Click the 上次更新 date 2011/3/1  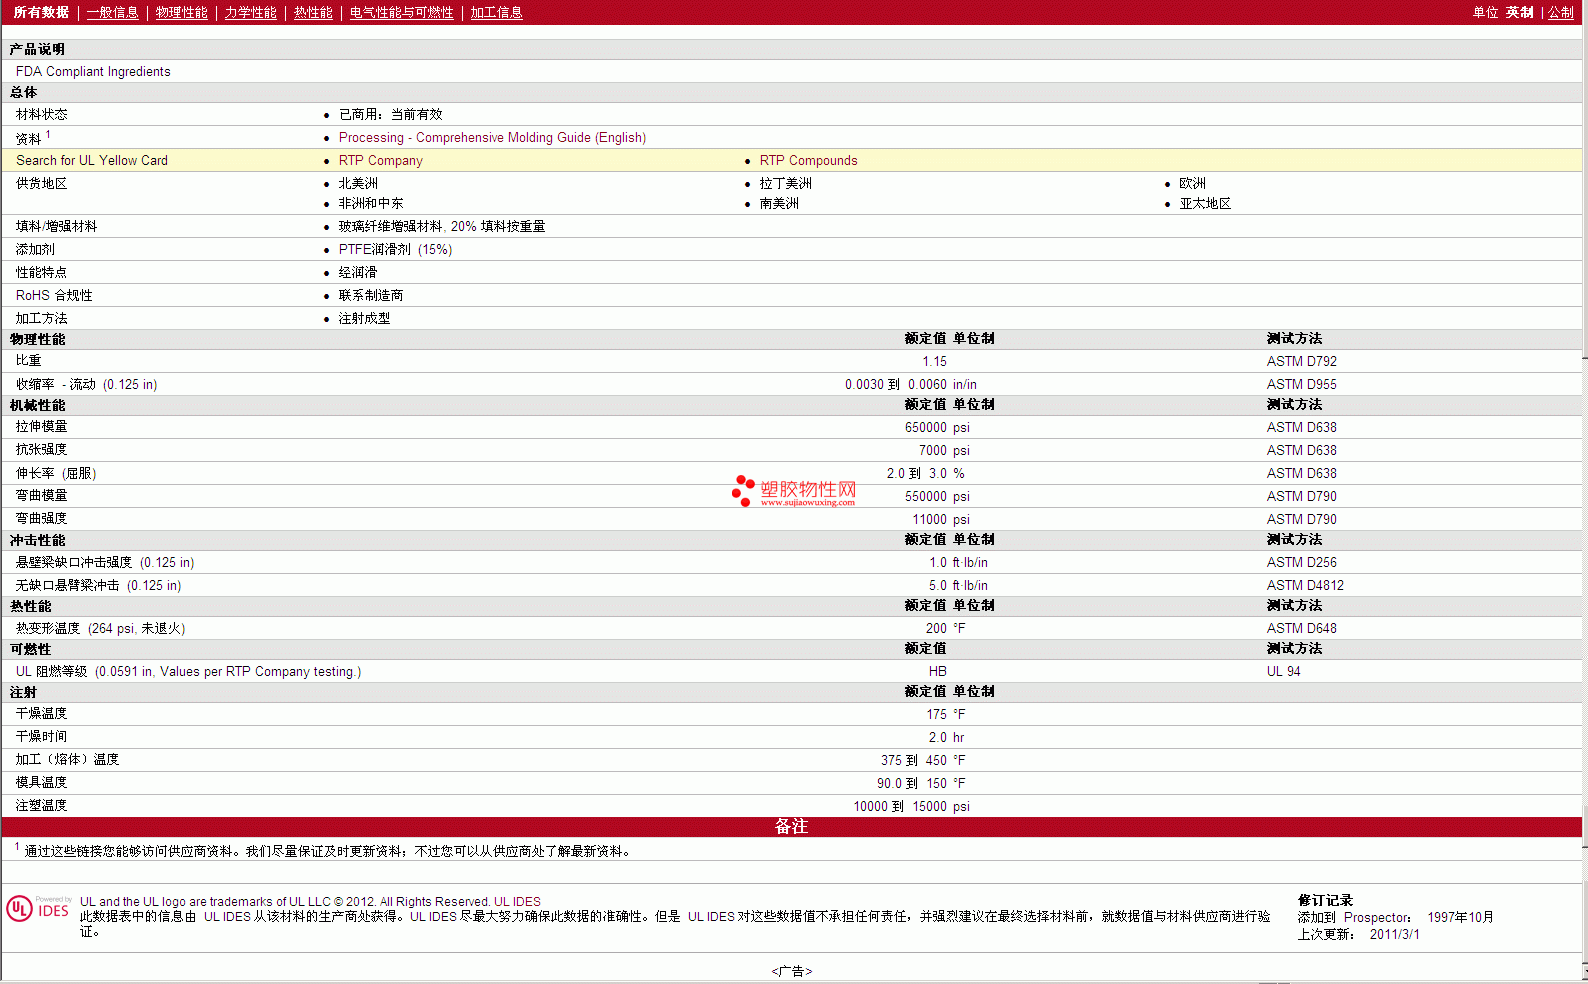[x=1394, y=935]
